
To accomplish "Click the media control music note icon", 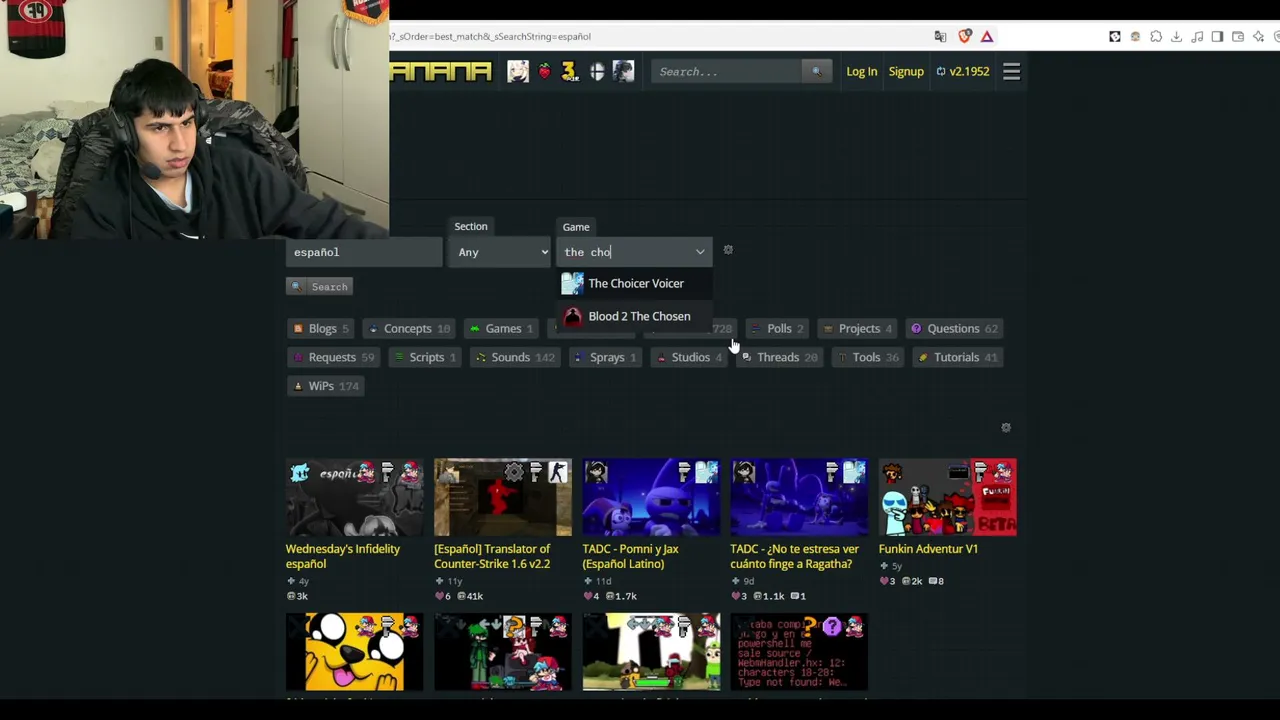I will pyautogui.click(x=1197, y=37).
